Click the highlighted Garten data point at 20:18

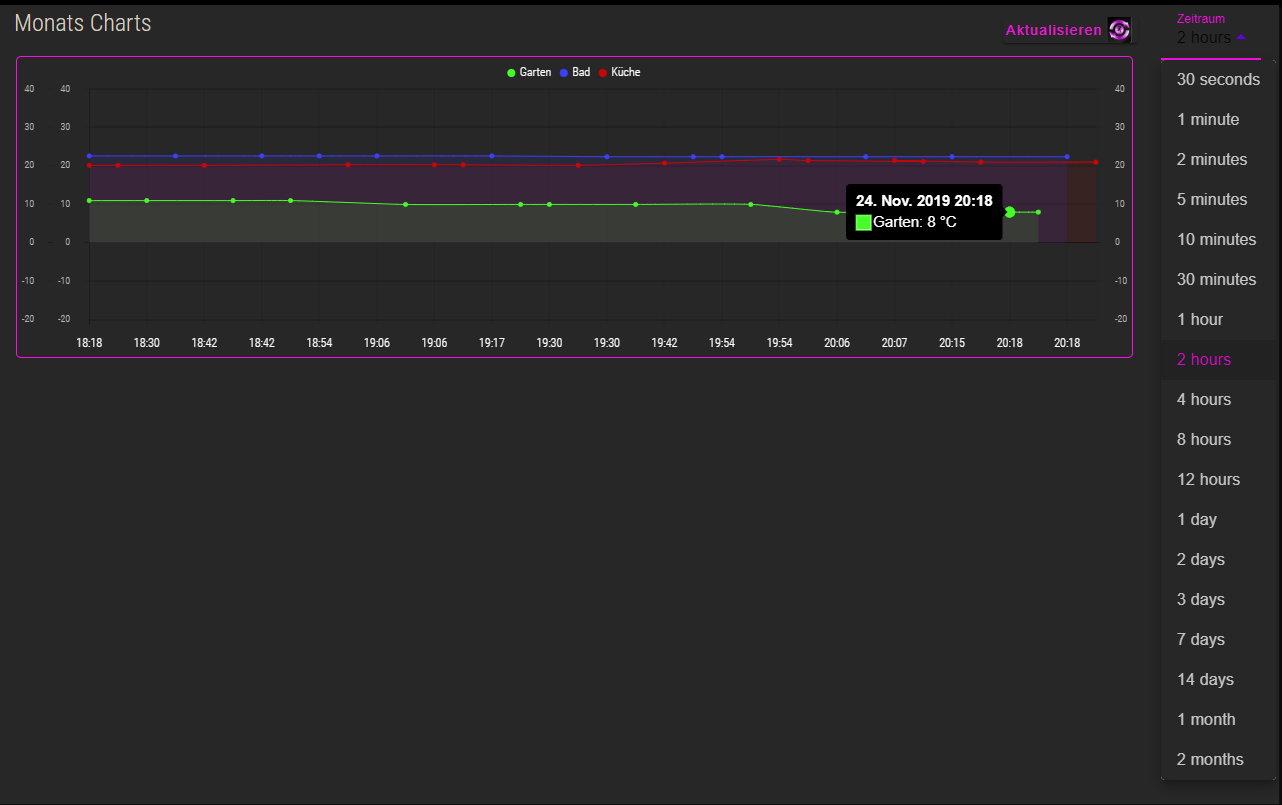[x=1010, y=212]
